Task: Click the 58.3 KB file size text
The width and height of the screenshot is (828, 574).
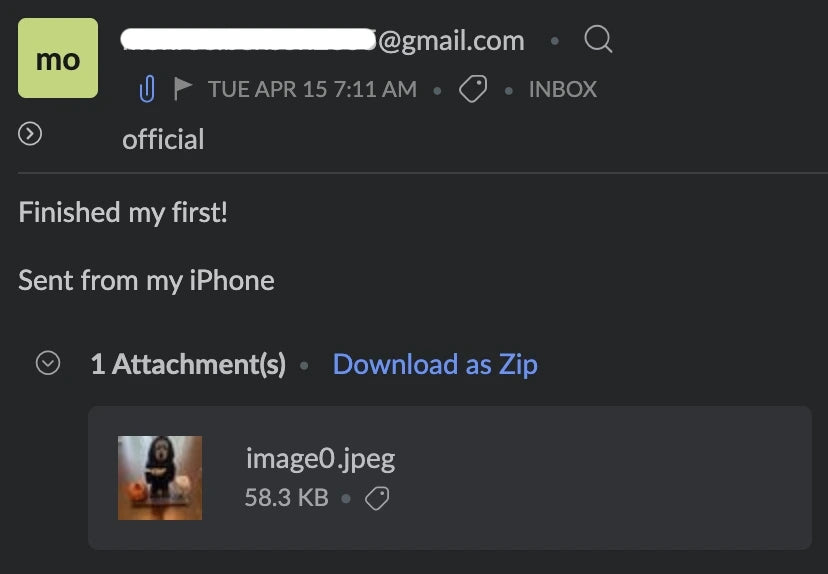Action: point(287,497)
